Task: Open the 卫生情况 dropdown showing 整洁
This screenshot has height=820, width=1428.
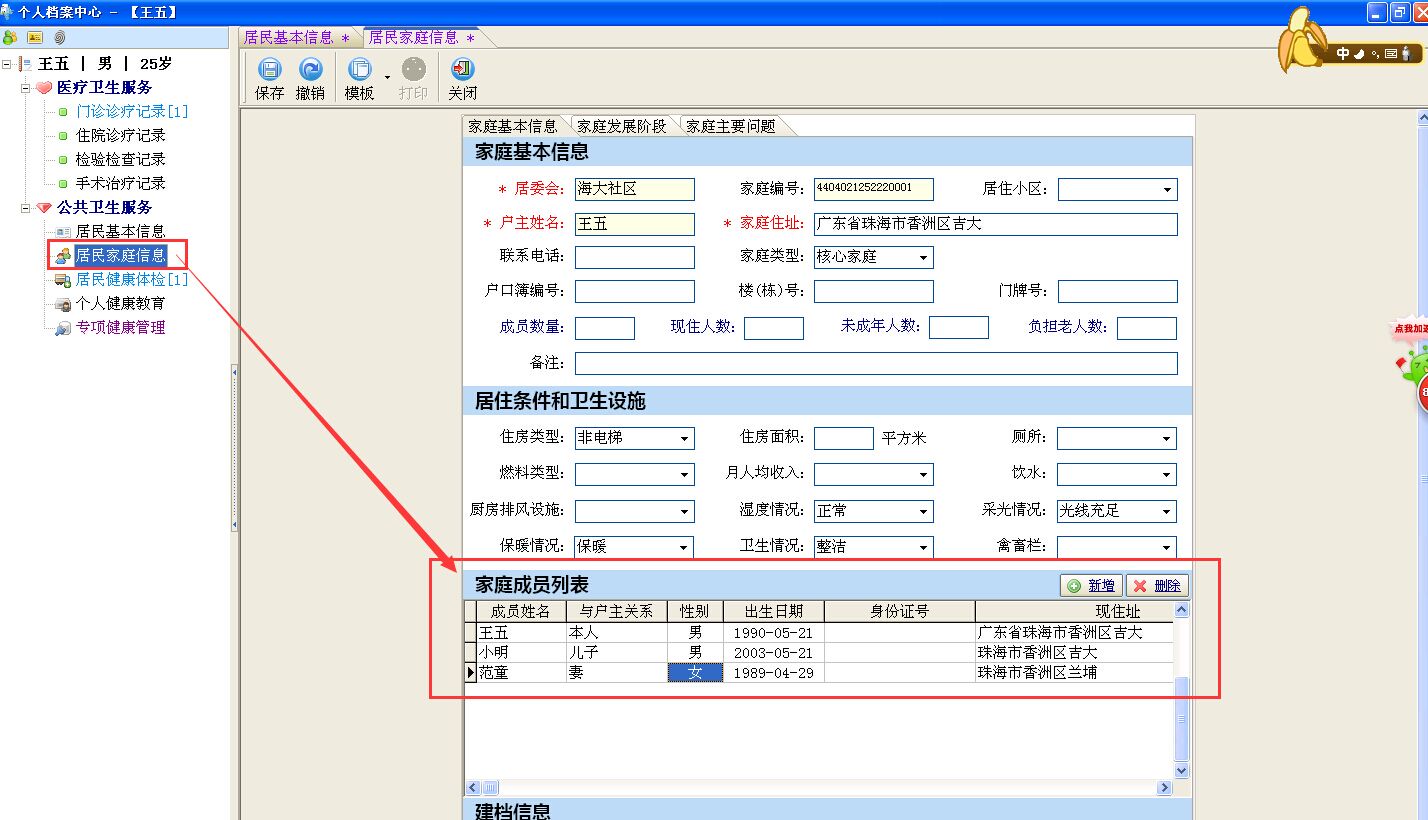Action: pyautogui.click(x=923, y=548)
